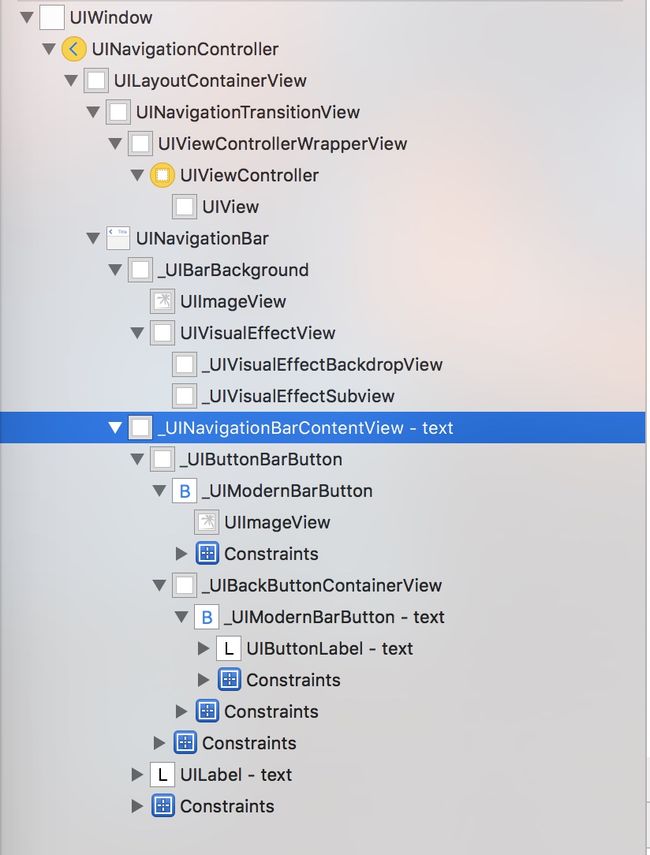Collapse the UIWindow root node
The width and height of the screenshot is (650, 855).
click(x=26, y=17)
